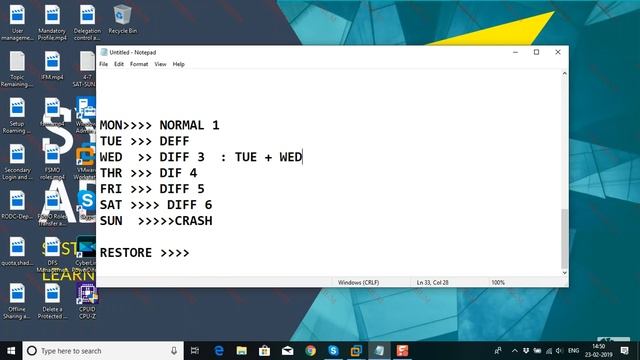Select the CPUID CPU-Z desktop shortcut
640x360 pixels.
point(87,301)
